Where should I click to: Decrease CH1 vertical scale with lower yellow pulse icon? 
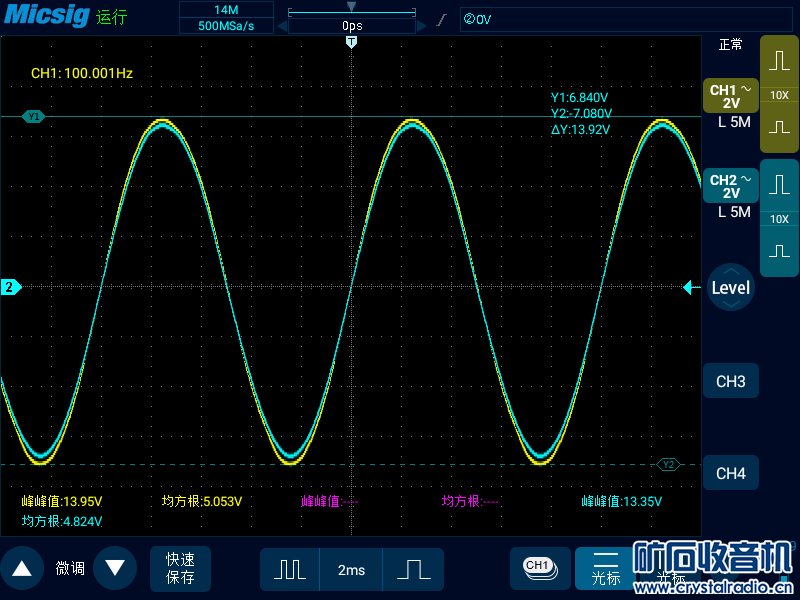(779, 127)
